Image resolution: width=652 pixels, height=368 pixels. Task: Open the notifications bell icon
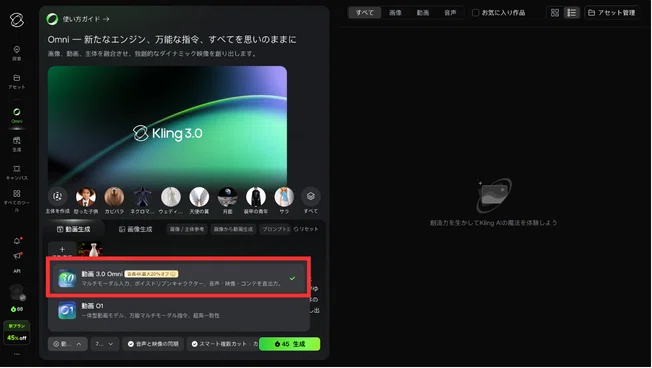tap(17, 241)
